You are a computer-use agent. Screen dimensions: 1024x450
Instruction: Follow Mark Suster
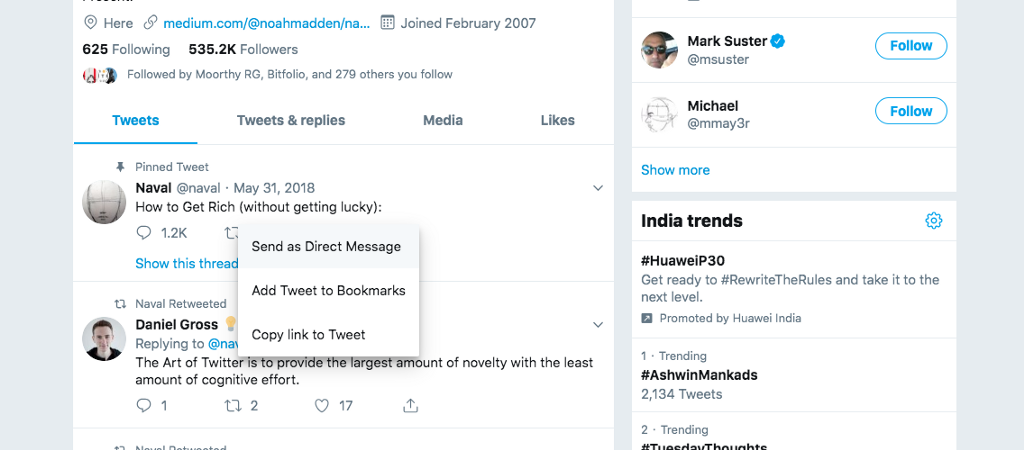pyautogui.click(x=910, y=46)
